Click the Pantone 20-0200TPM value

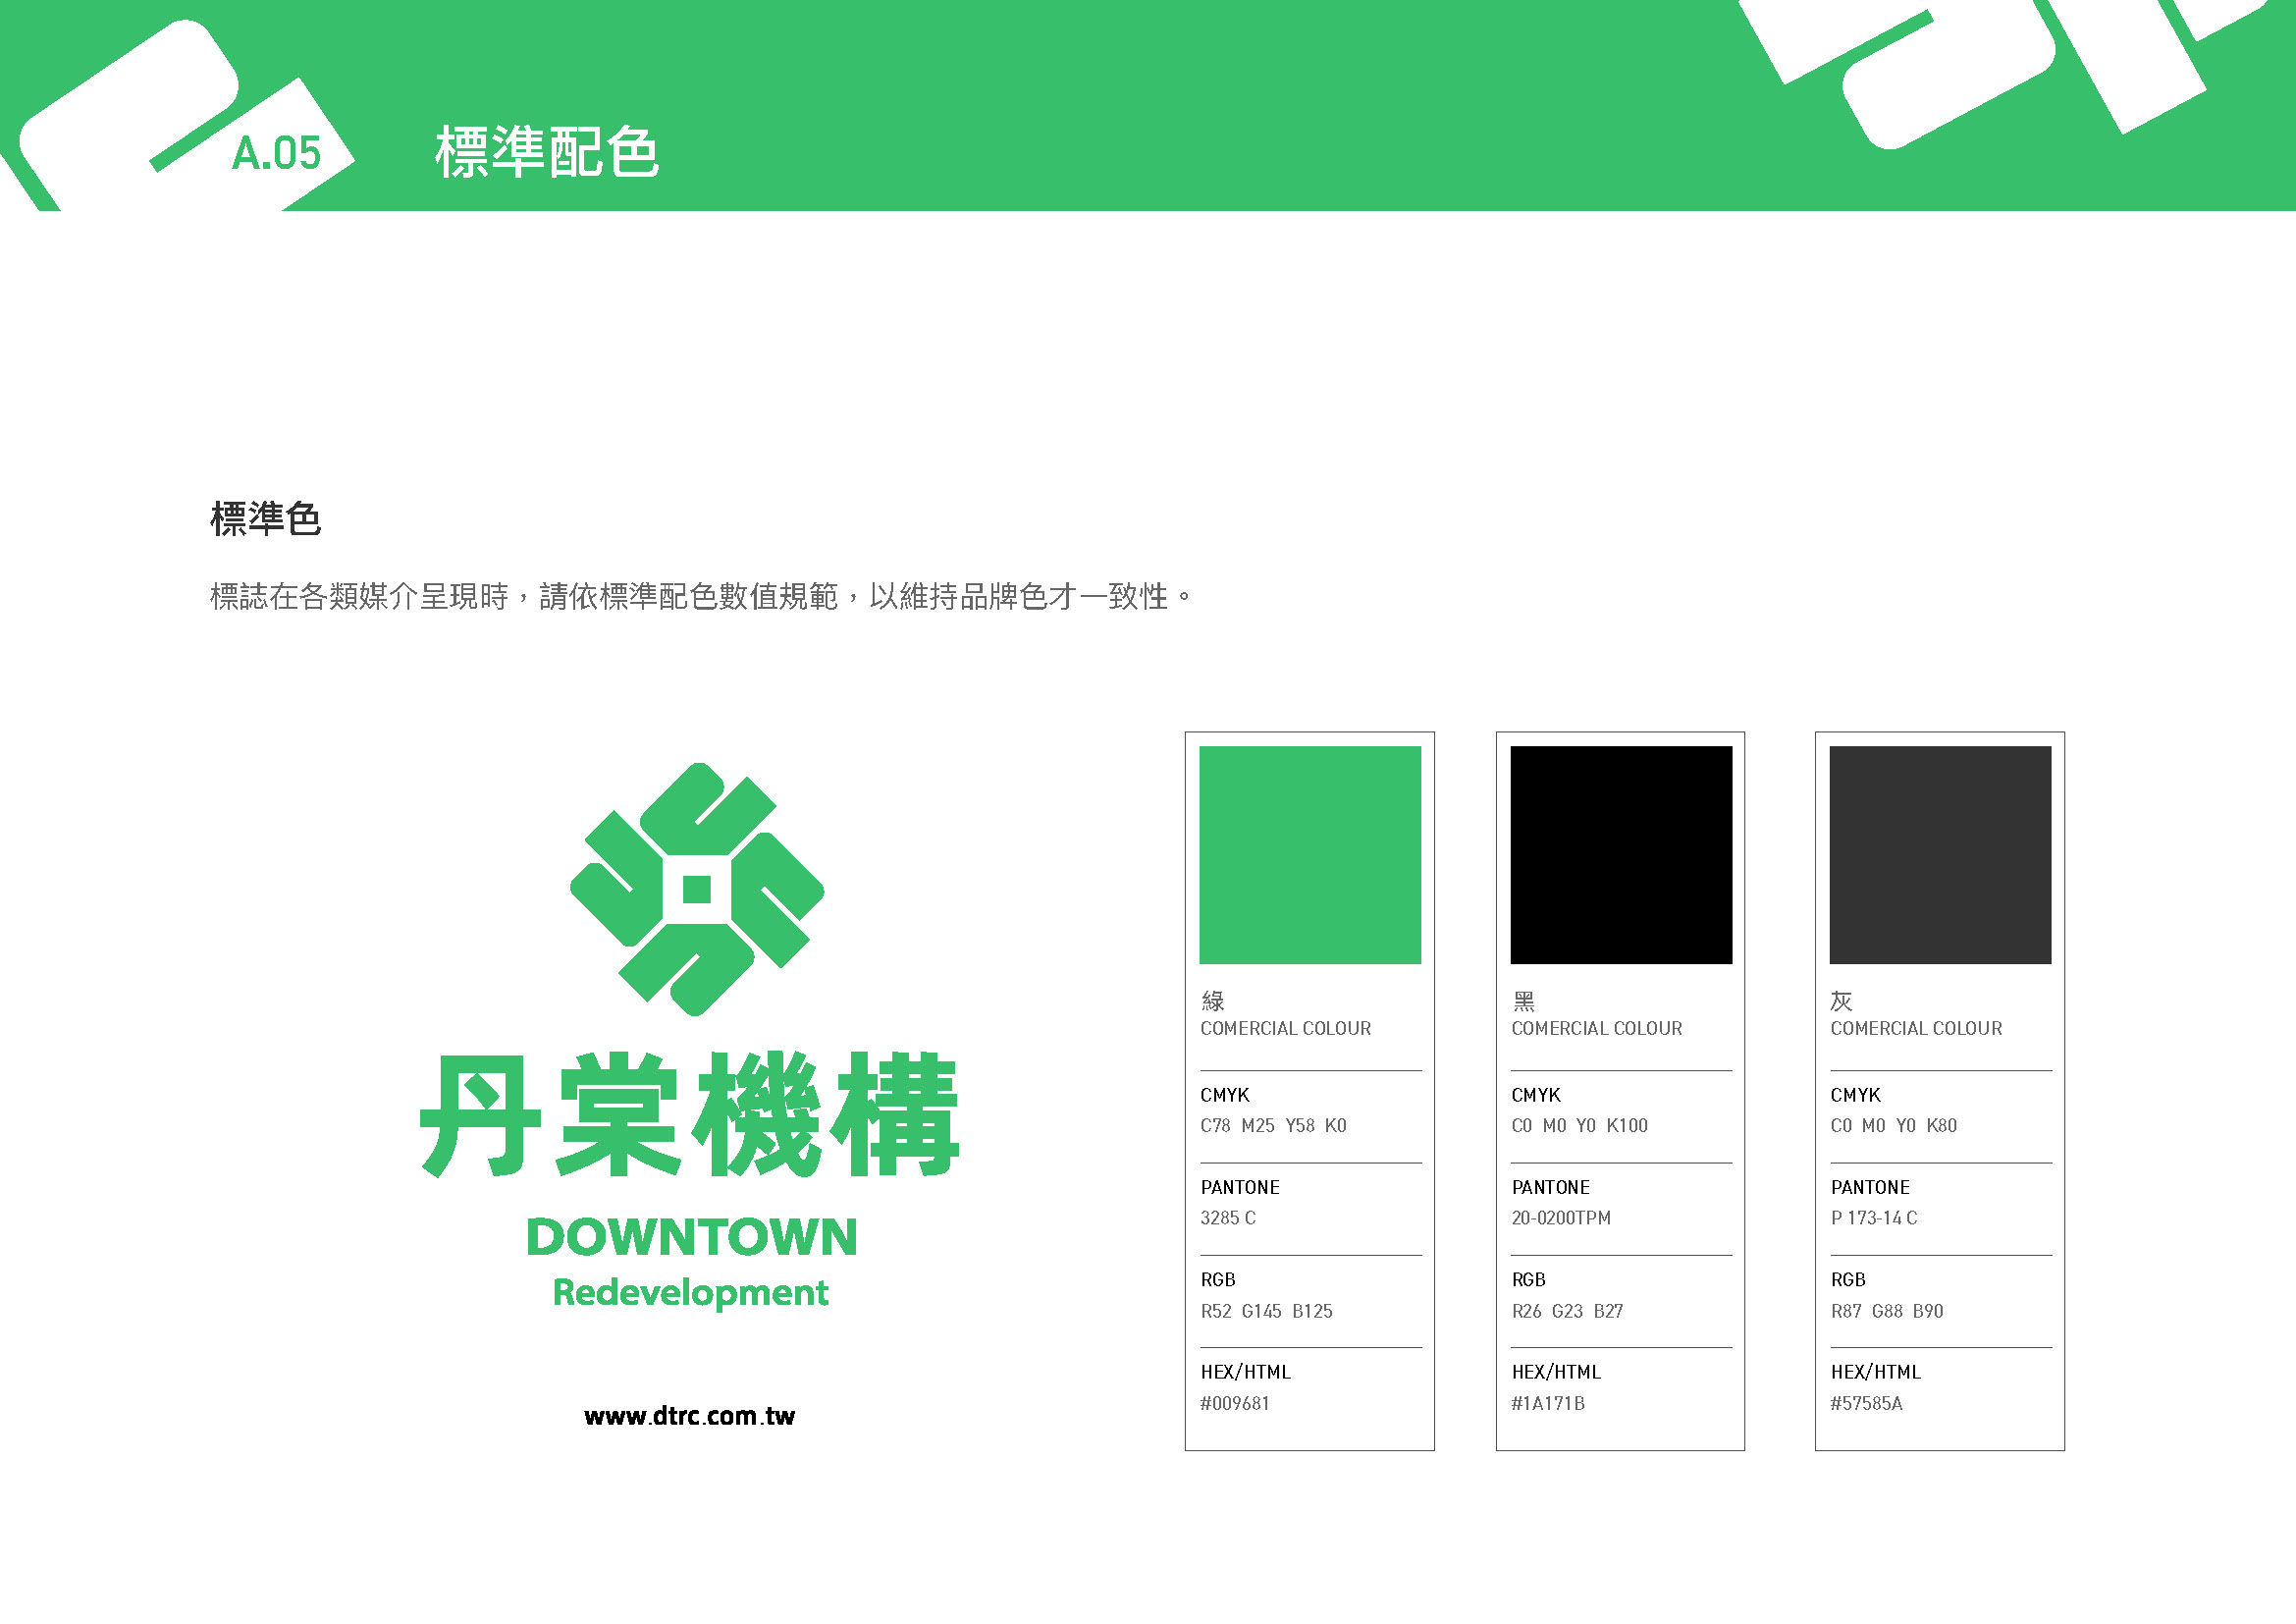click(x=1560, y=1218)
